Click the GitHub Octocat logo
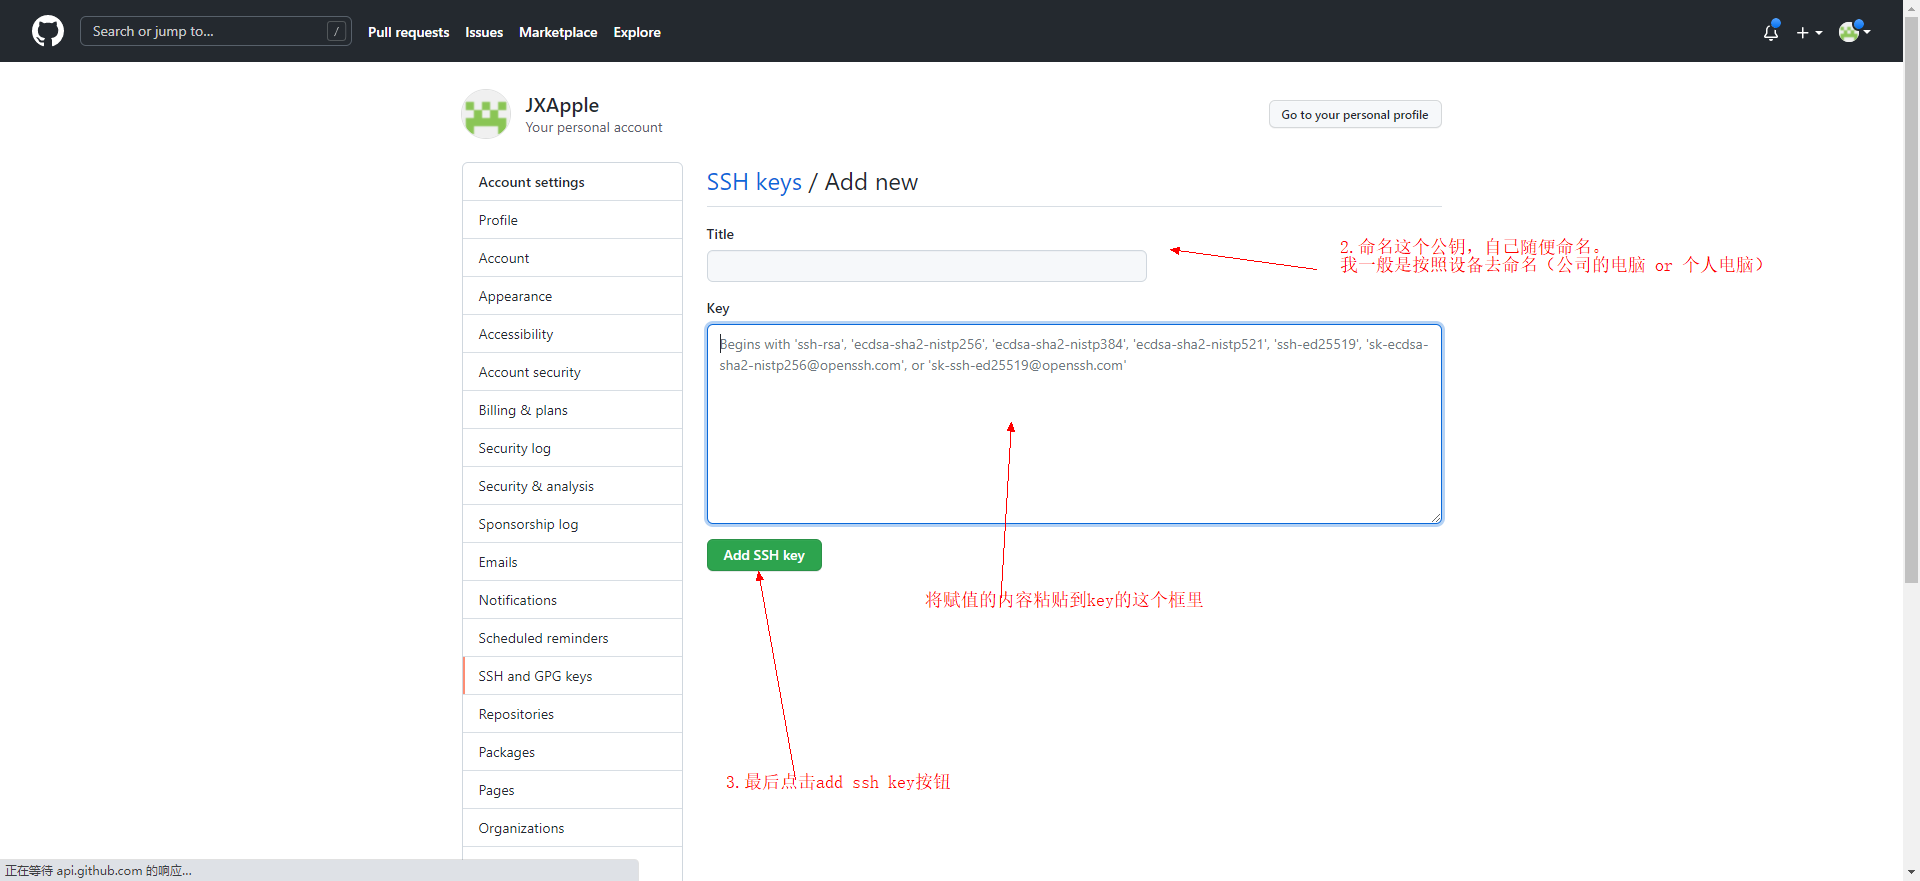 (48, 31)
